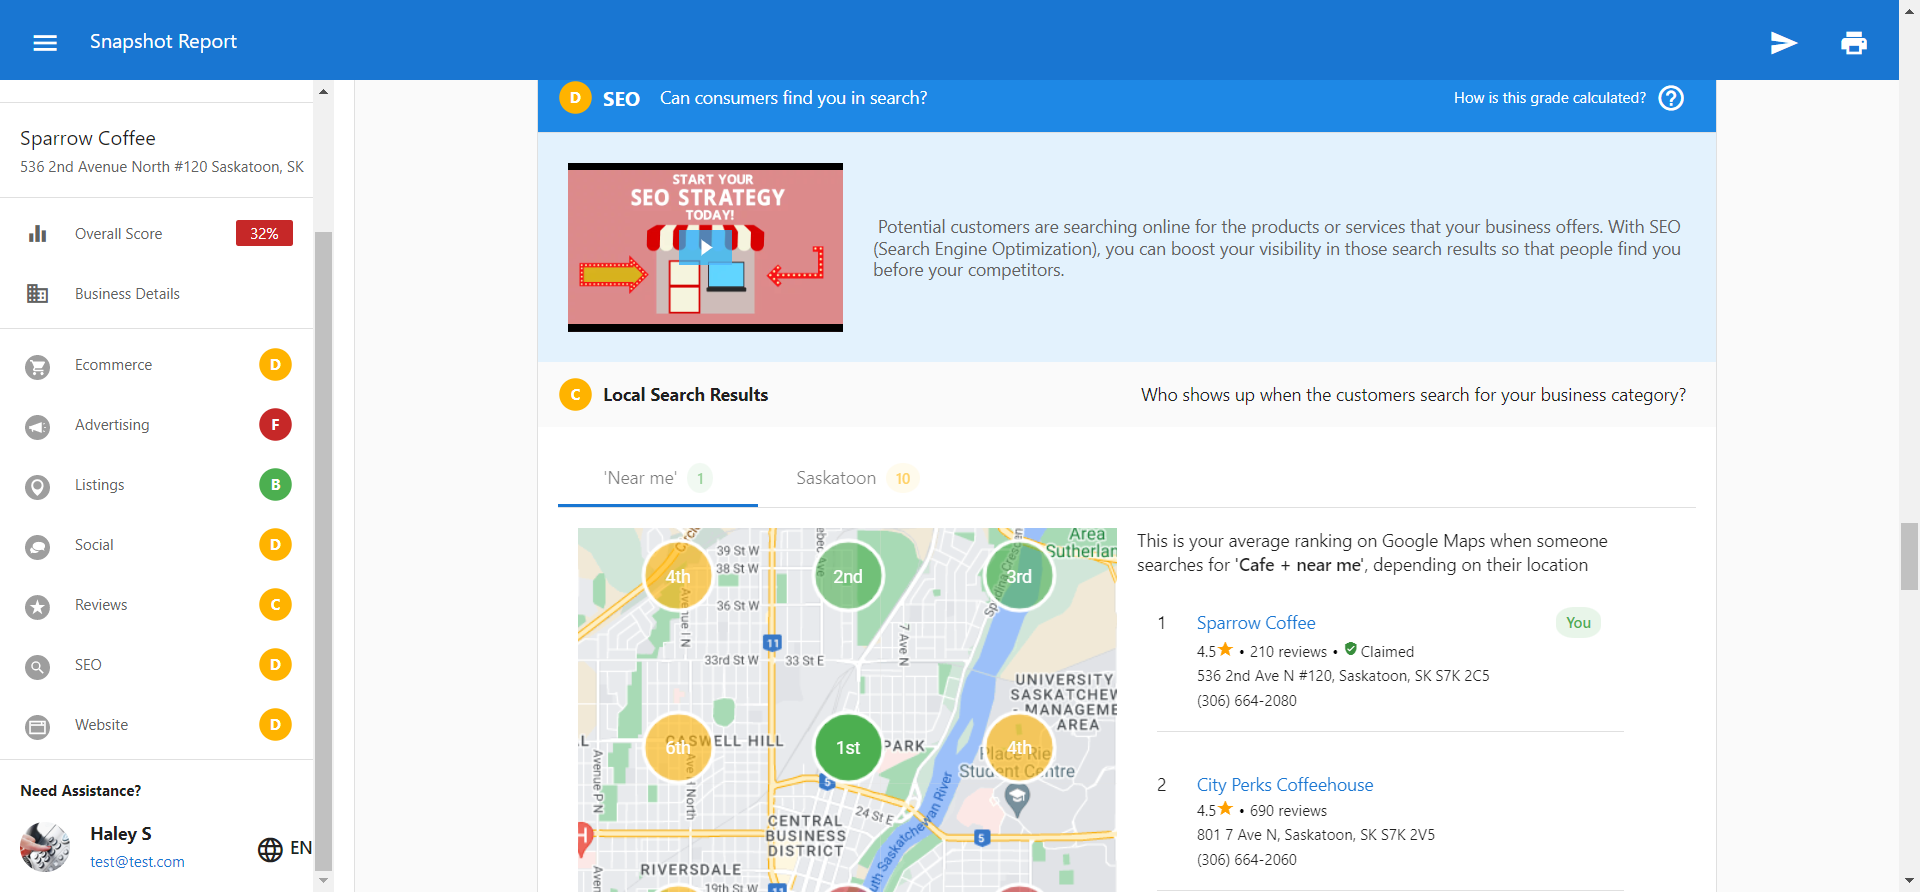Click the Social chat bubble icon
The height and width of the screenshot is (893, 1920).
click(x=38, y=547)
